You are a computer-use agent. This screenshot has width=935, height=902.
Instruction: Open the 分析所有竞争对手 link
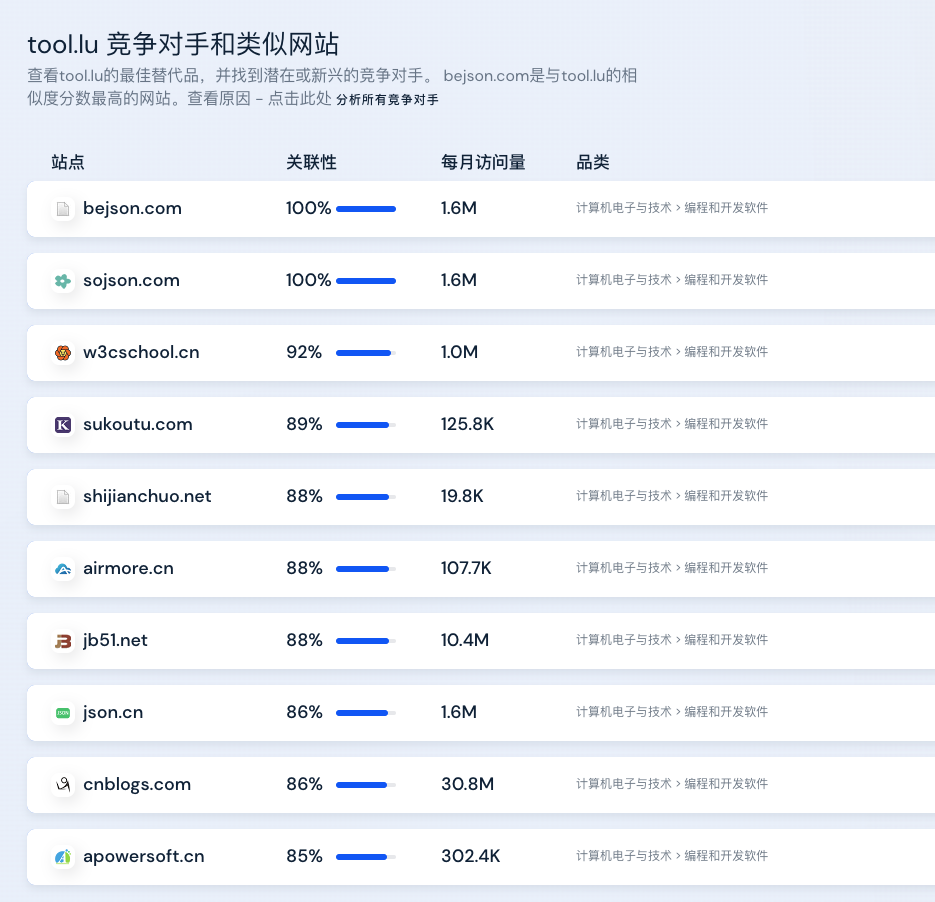tap(387, 99)
